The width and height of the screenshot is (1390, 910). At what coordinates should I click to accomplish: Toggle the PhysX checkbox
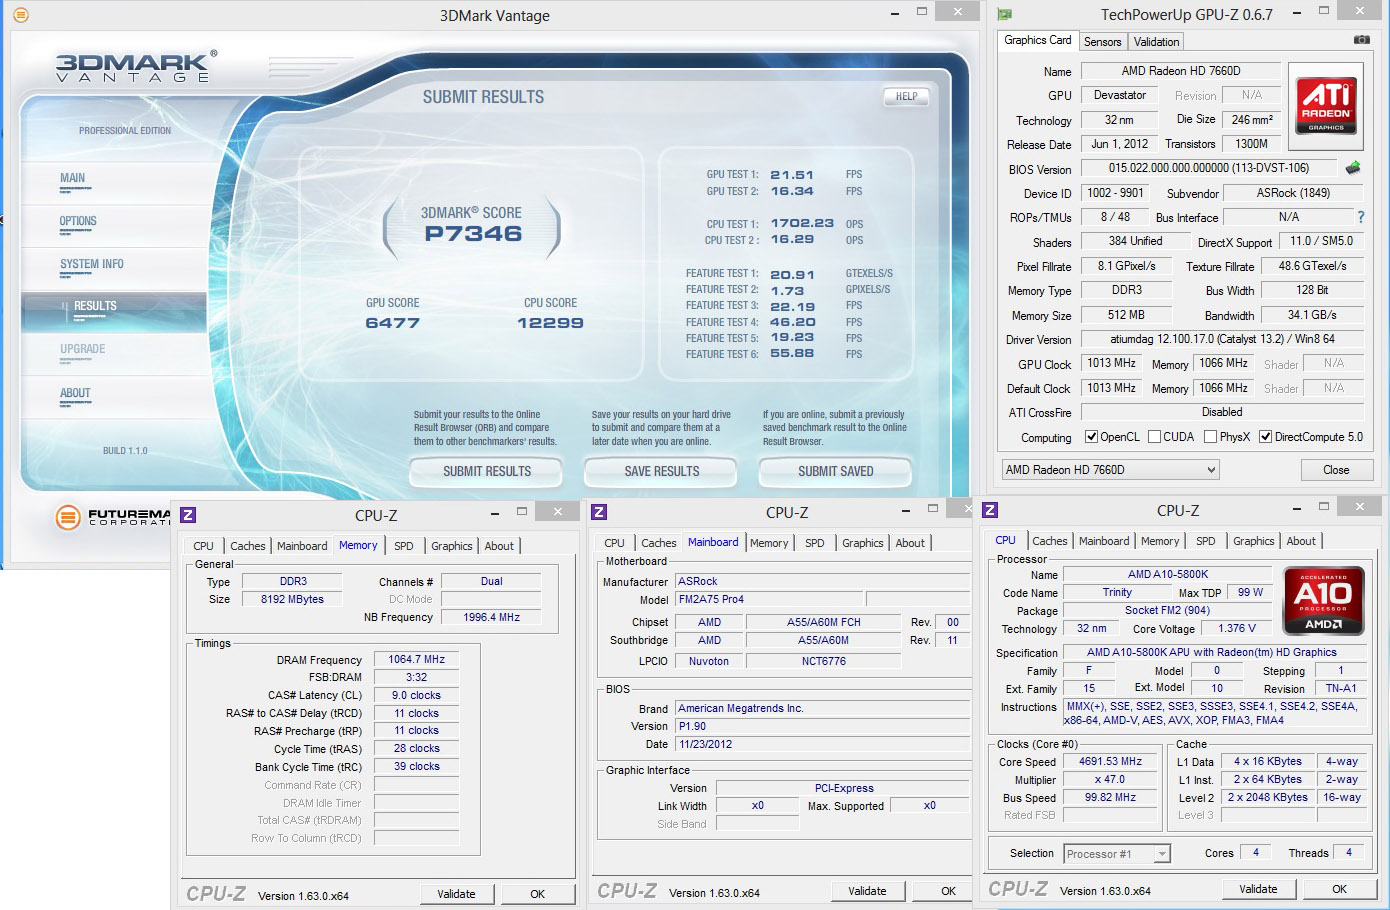coord(1211,437)
